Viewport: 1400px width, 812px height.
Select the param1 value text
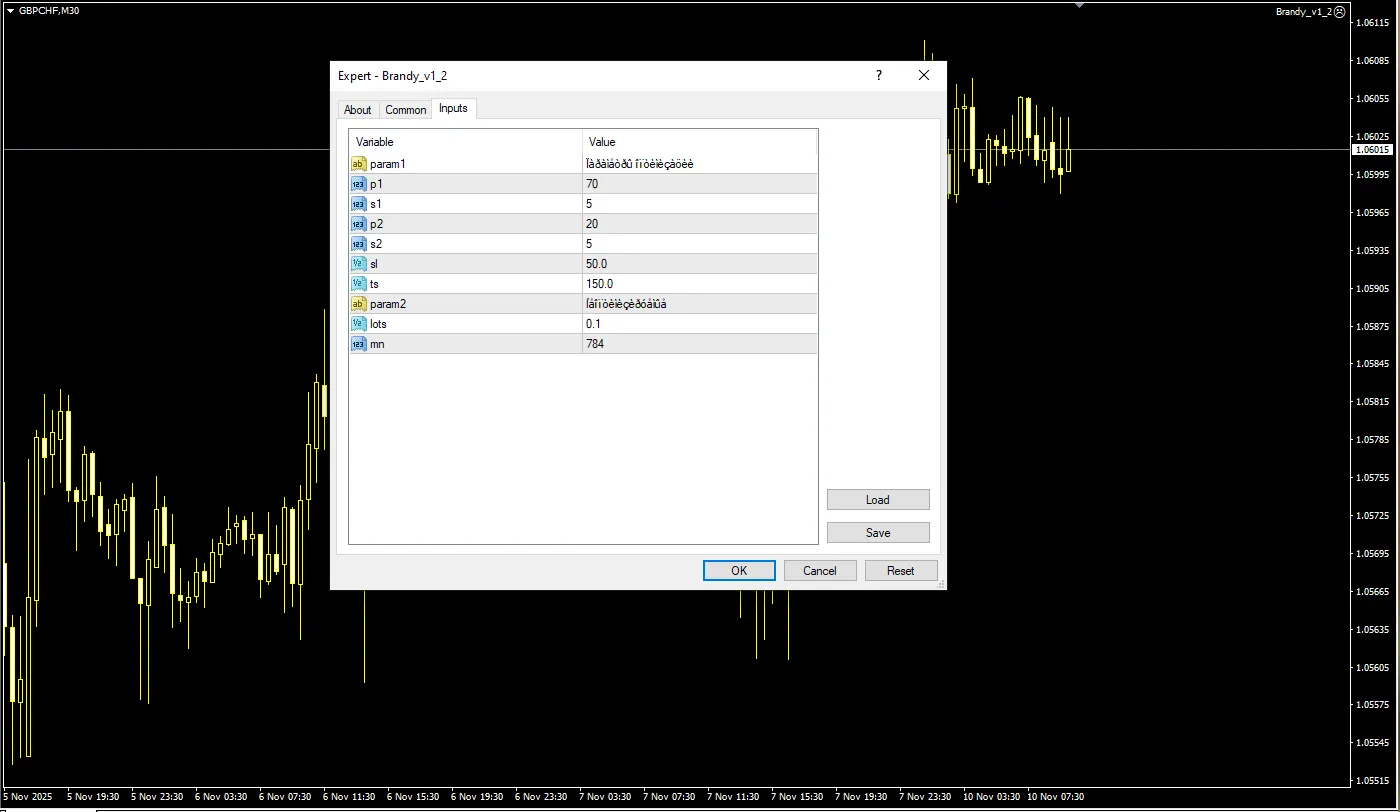pyautogui.click(x=640, y=164)
